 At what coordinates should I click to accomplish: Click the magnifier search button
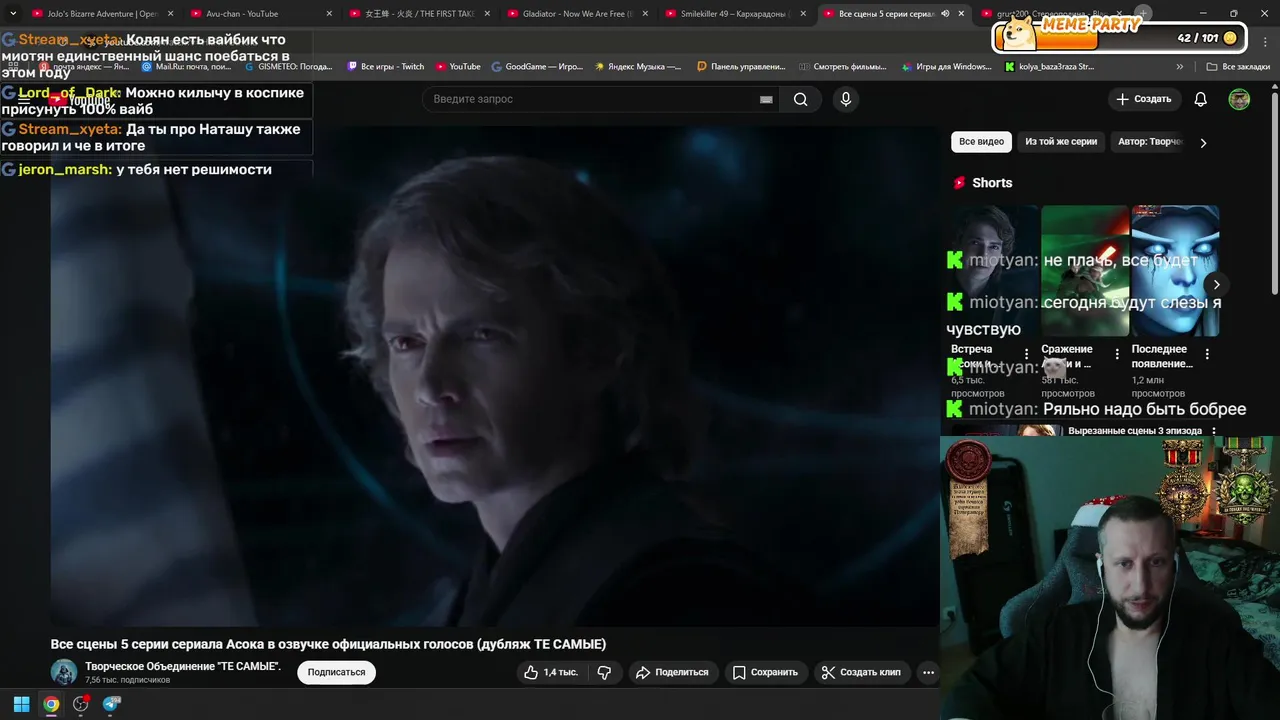tap(800, 99)
